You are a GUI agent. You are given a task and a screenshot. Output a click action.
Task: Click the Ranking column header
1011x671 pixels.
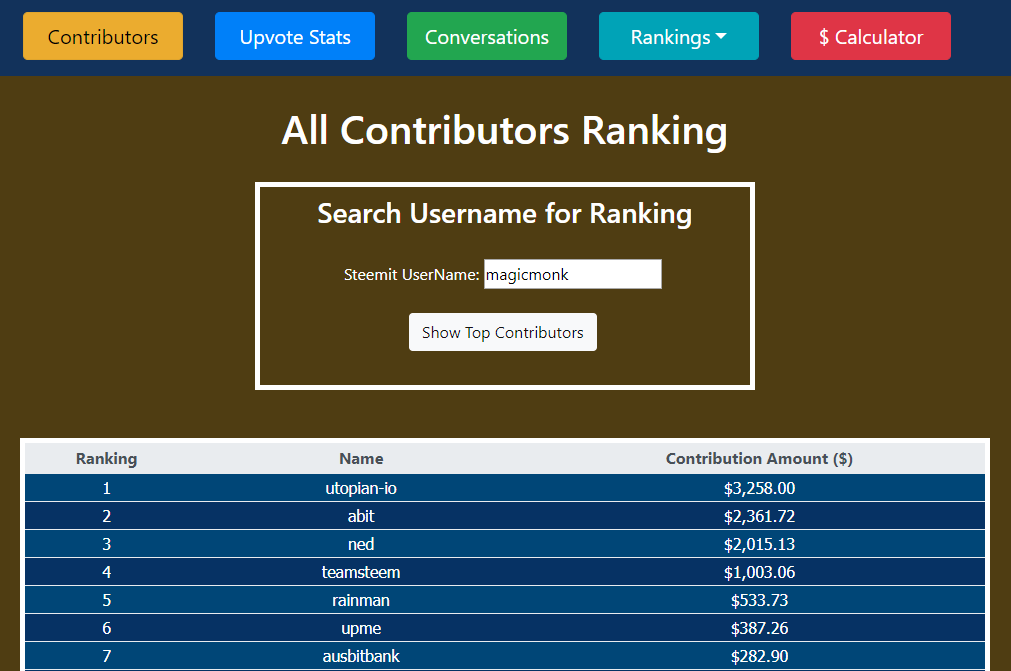click(106, 458)
